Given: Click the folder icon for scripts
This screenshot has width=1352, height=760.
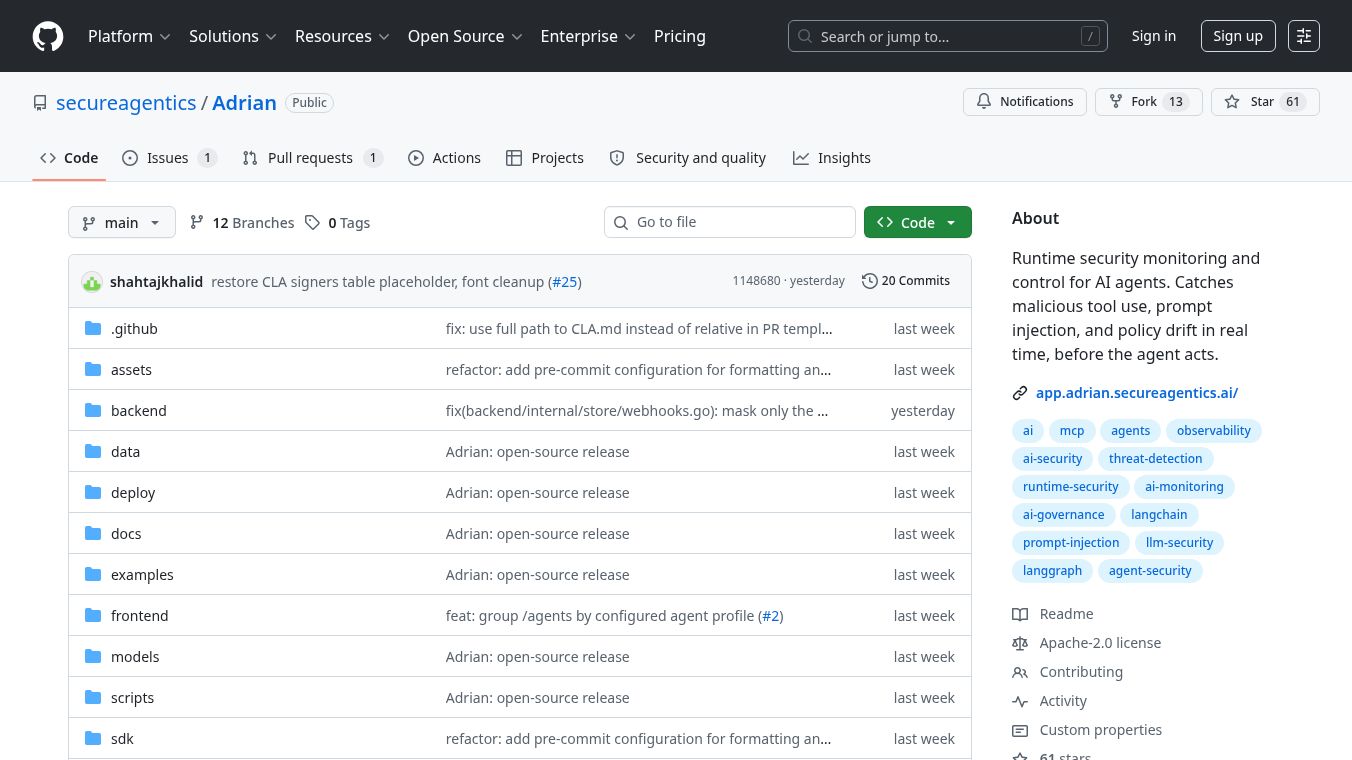Looking at the screenshot, I should (x=93, y=697).
